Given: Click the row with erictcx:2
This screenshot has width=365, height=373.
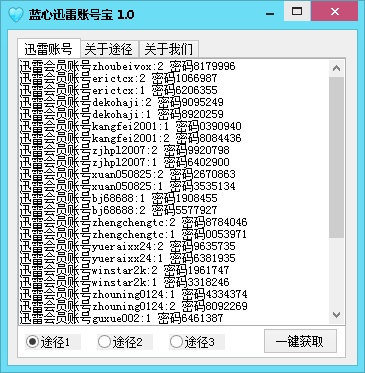Looking at the screenshot, I should click(x=118, y=78).
